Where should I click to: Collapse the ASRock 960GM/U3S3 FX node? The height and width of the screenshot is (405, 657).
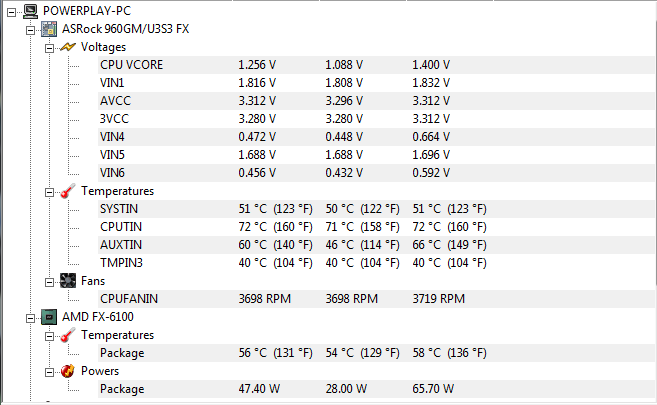coord(30,30)
